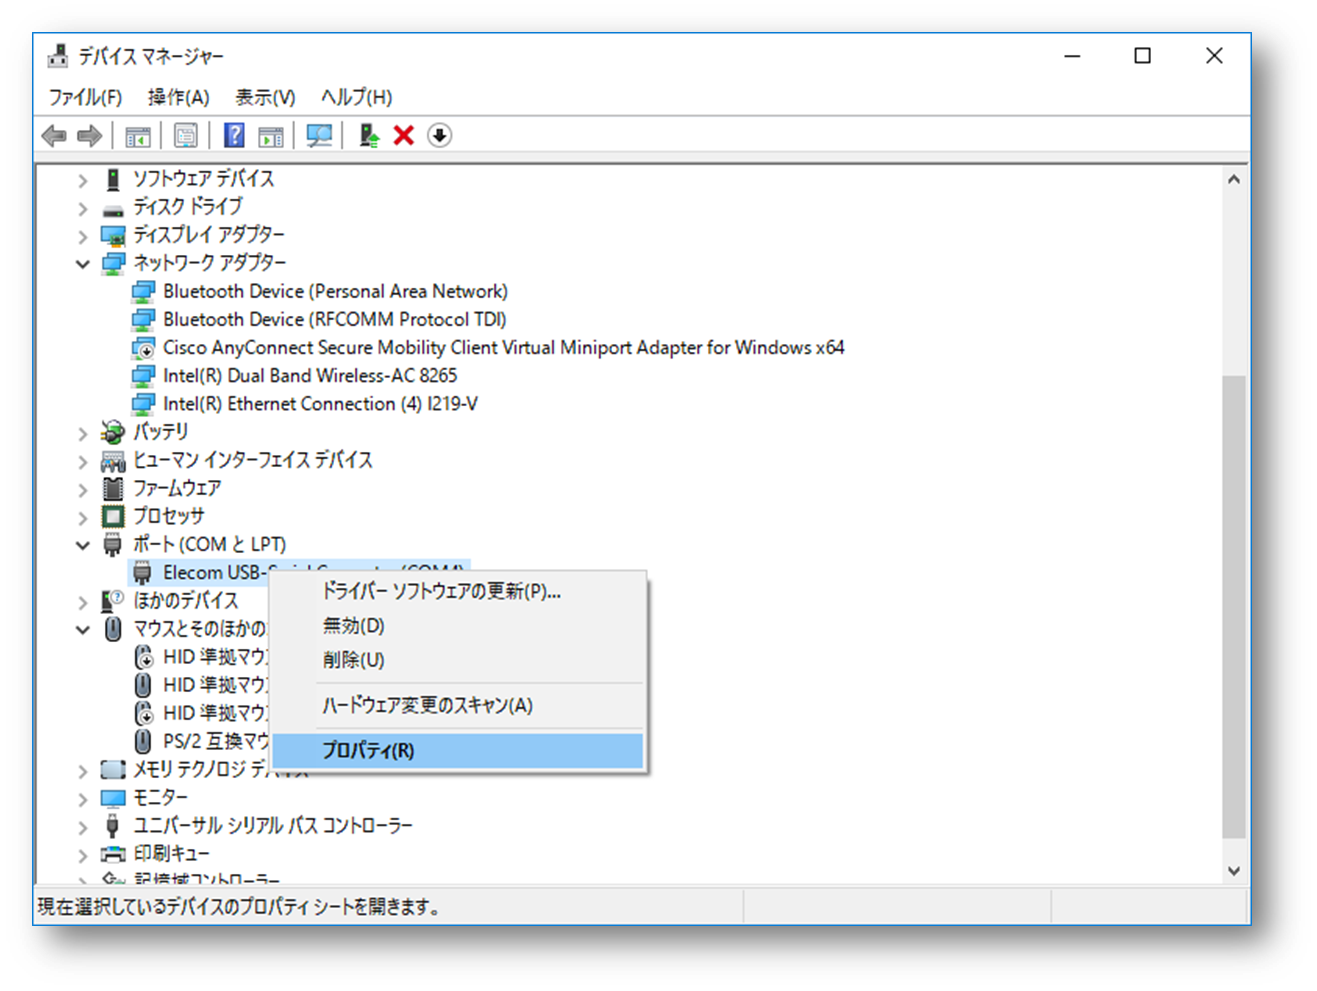Expand the モニター node

click(x=83, y=798)
